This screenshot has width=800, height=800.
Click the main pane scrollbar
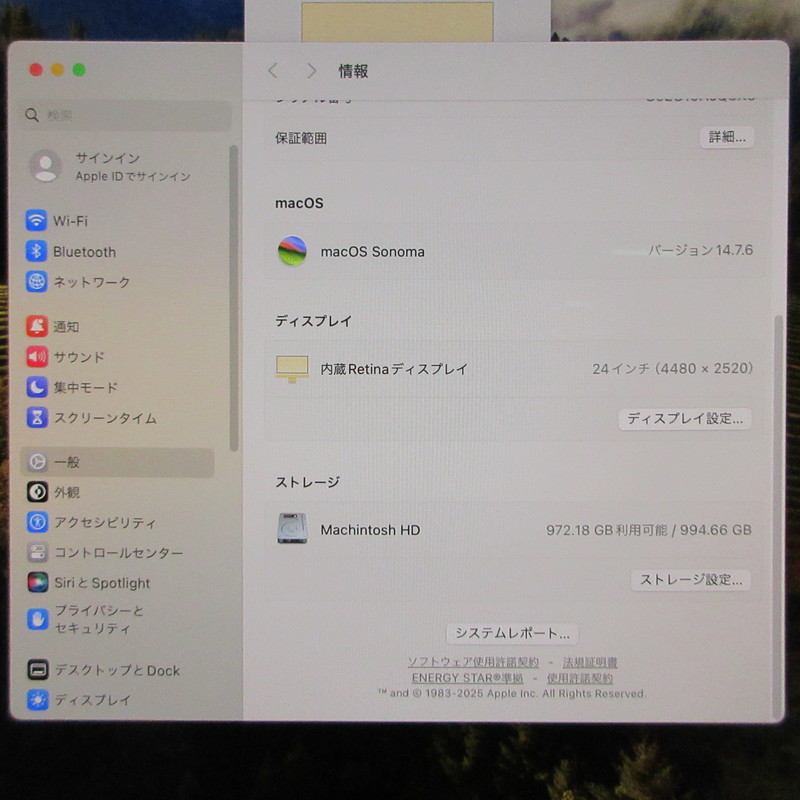point(779,516)
